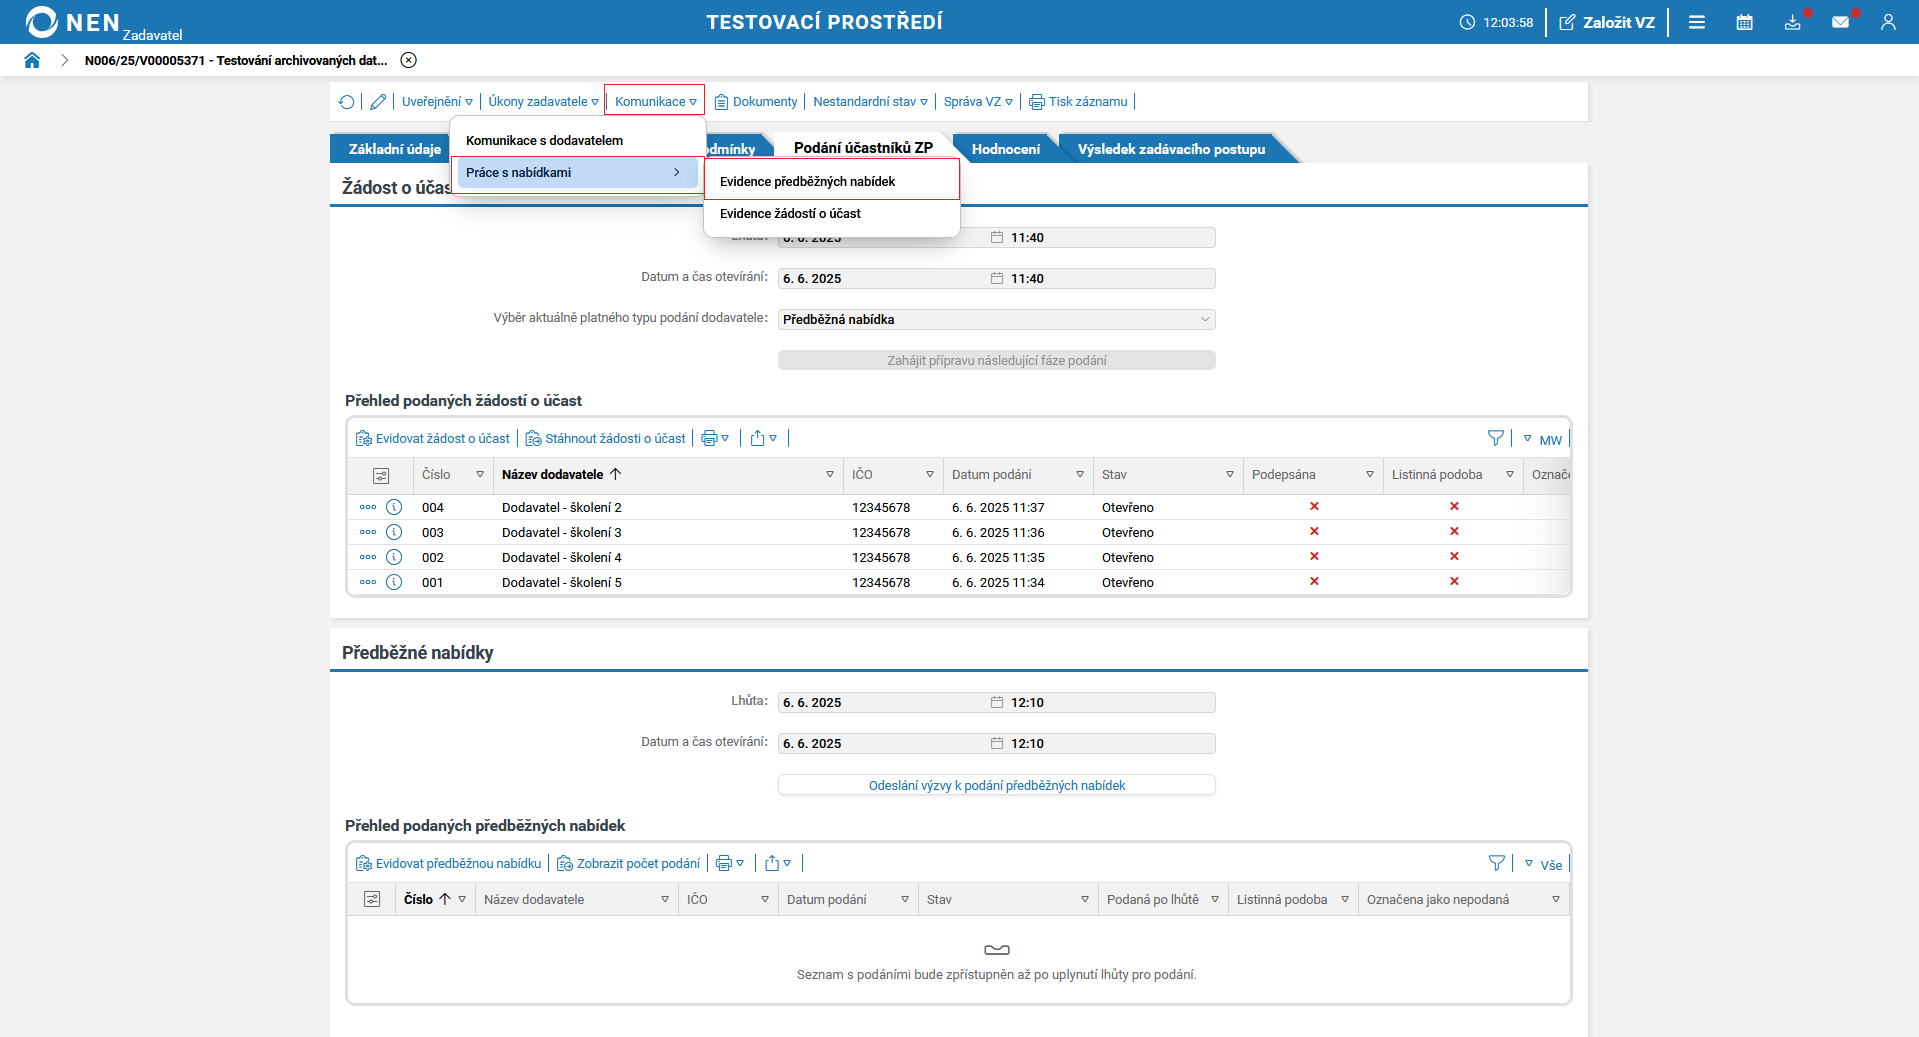Viewport: 1919px width, 1037px height.
Task: Close the N006/25/V00005371 breadcrumb tab
Action: (x=408, y=60)
